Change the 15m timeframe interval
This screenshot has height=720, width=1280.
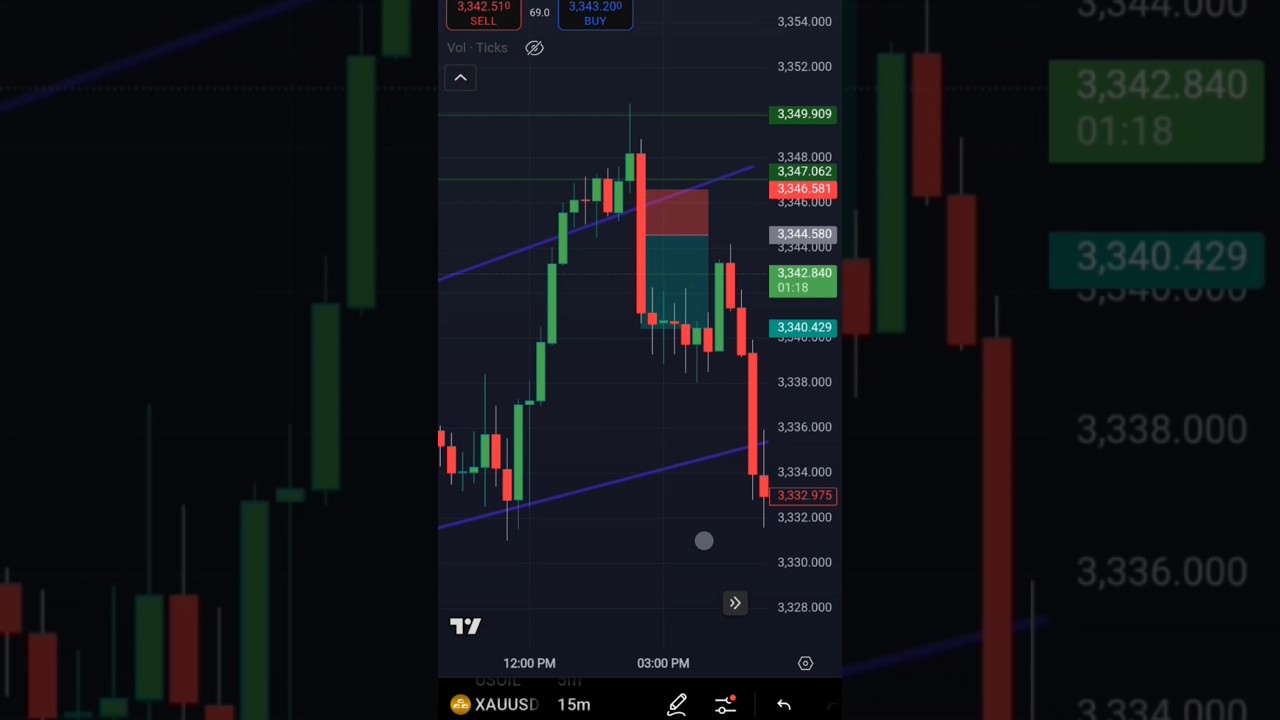pyautogui.click(x=574, y=704)
